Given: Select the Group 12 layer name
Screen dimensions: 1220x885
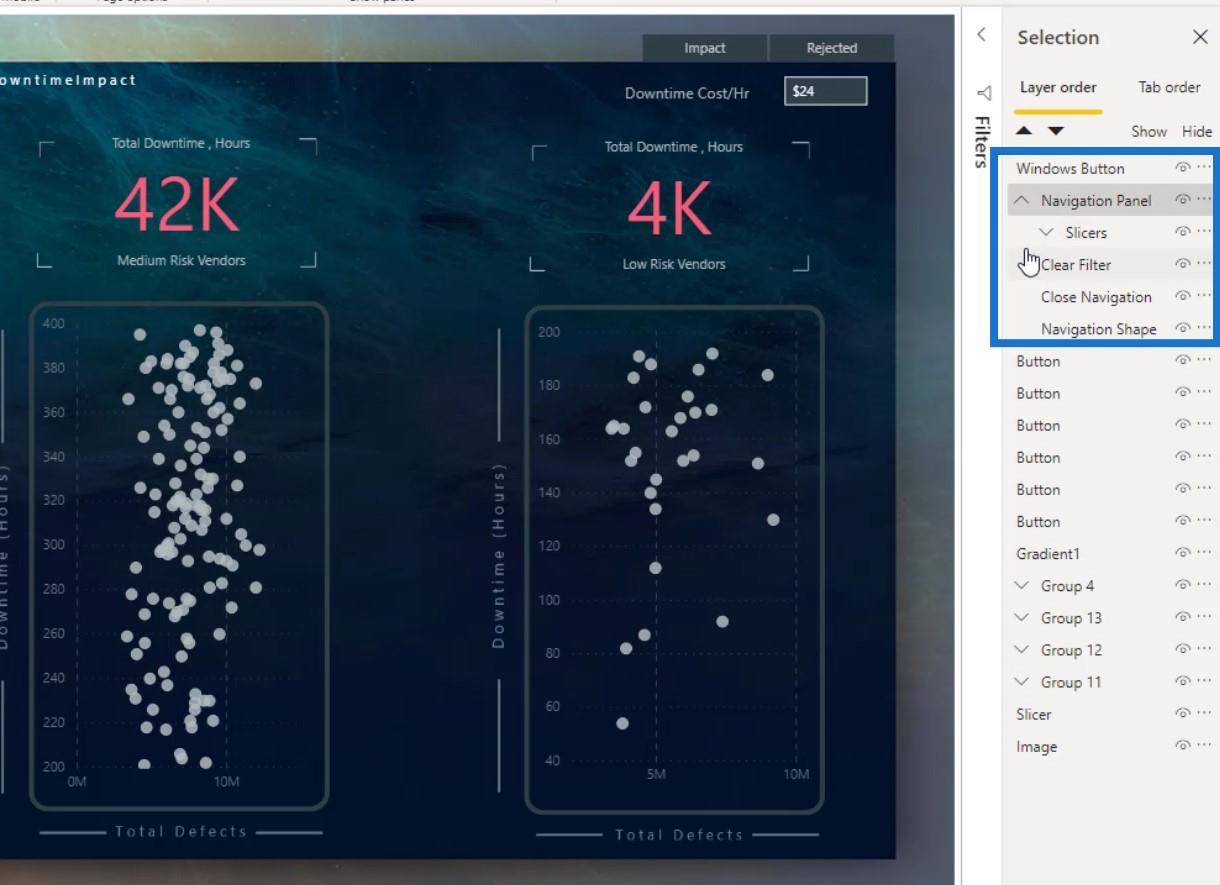Looking at the screenshot, I should (1071, 649).
